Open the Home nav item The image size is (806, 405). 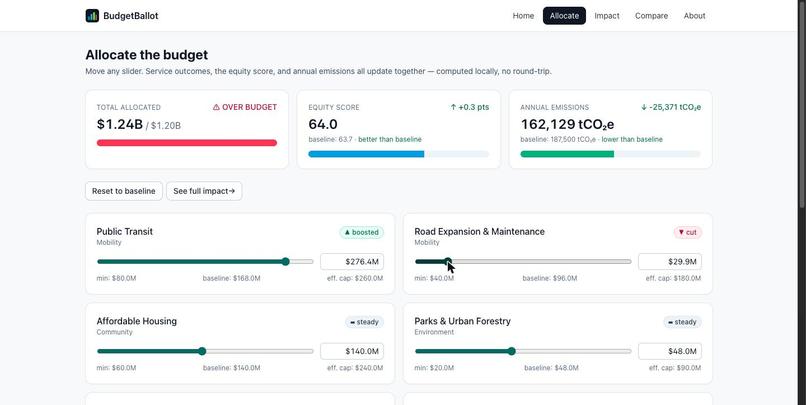coord(523,16)
